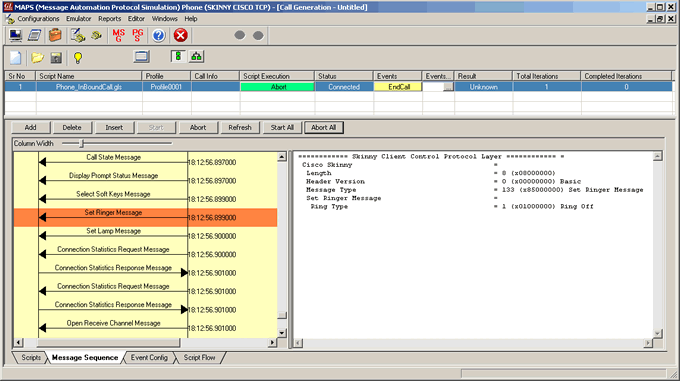Open help with the blue question mark

pos(158,35)
